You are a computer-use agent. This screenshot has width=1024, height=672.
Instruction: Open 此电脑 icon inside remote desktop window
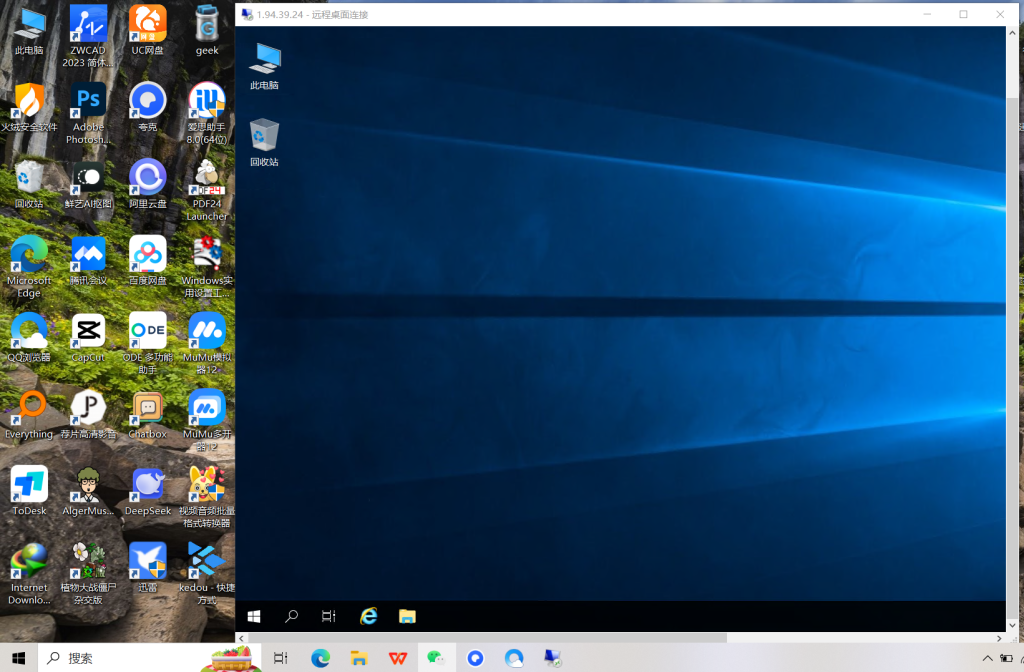click(264, 65)
